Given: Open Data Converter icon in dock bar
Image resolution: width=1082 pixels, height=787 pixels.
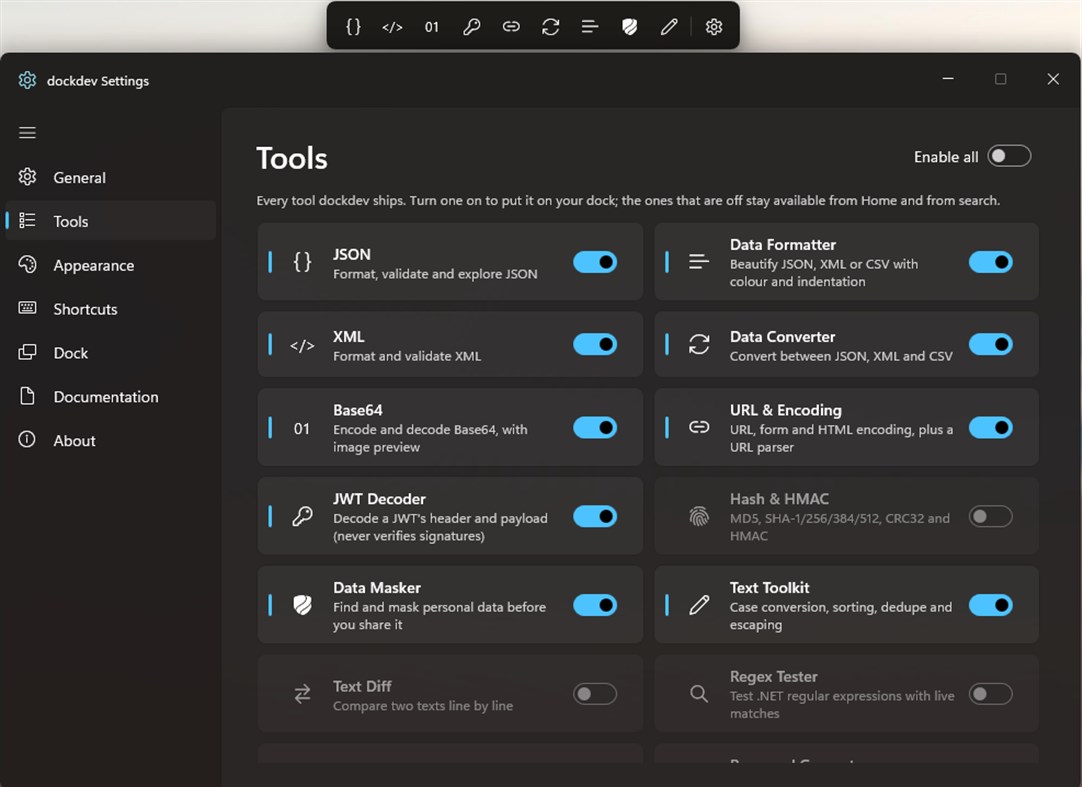Looking at the screenshot, I should coord(550,27).
